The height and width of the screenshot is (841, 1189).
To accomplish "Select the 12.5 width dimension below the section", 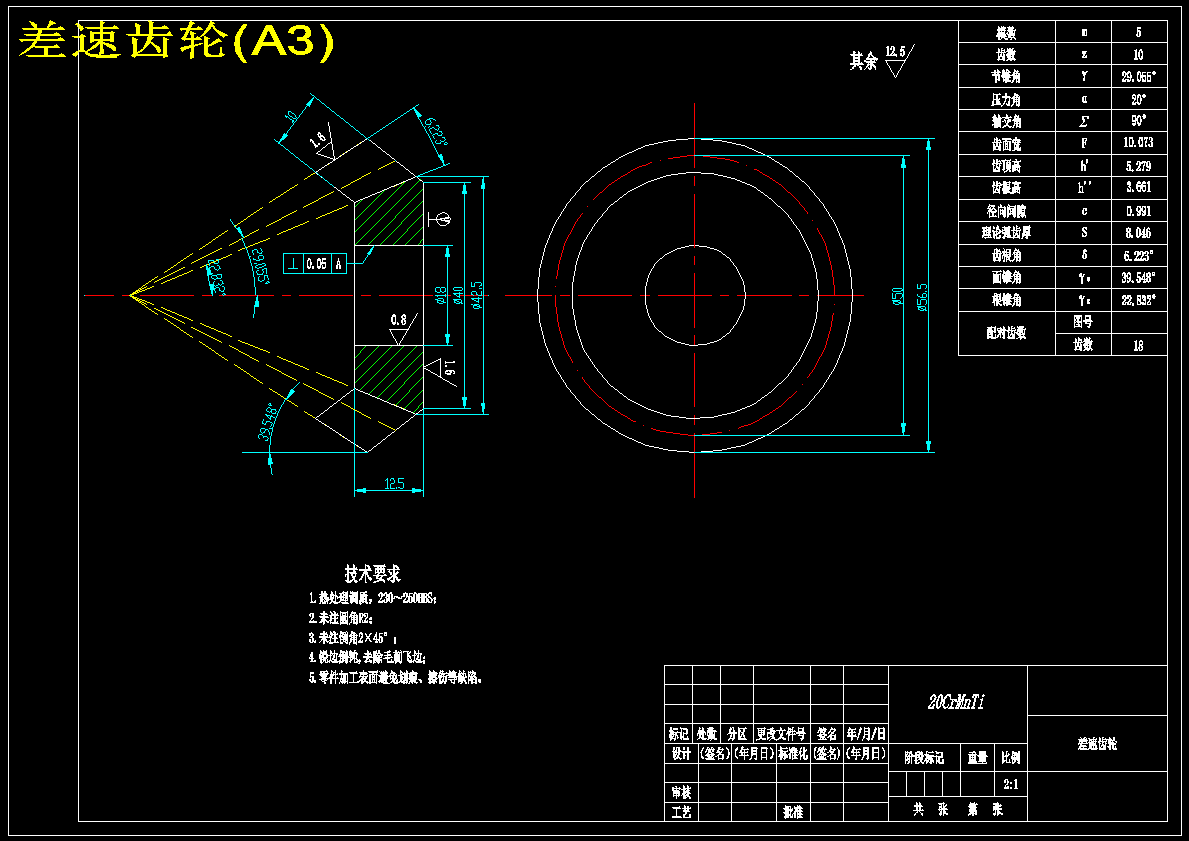I will [394, 484].
